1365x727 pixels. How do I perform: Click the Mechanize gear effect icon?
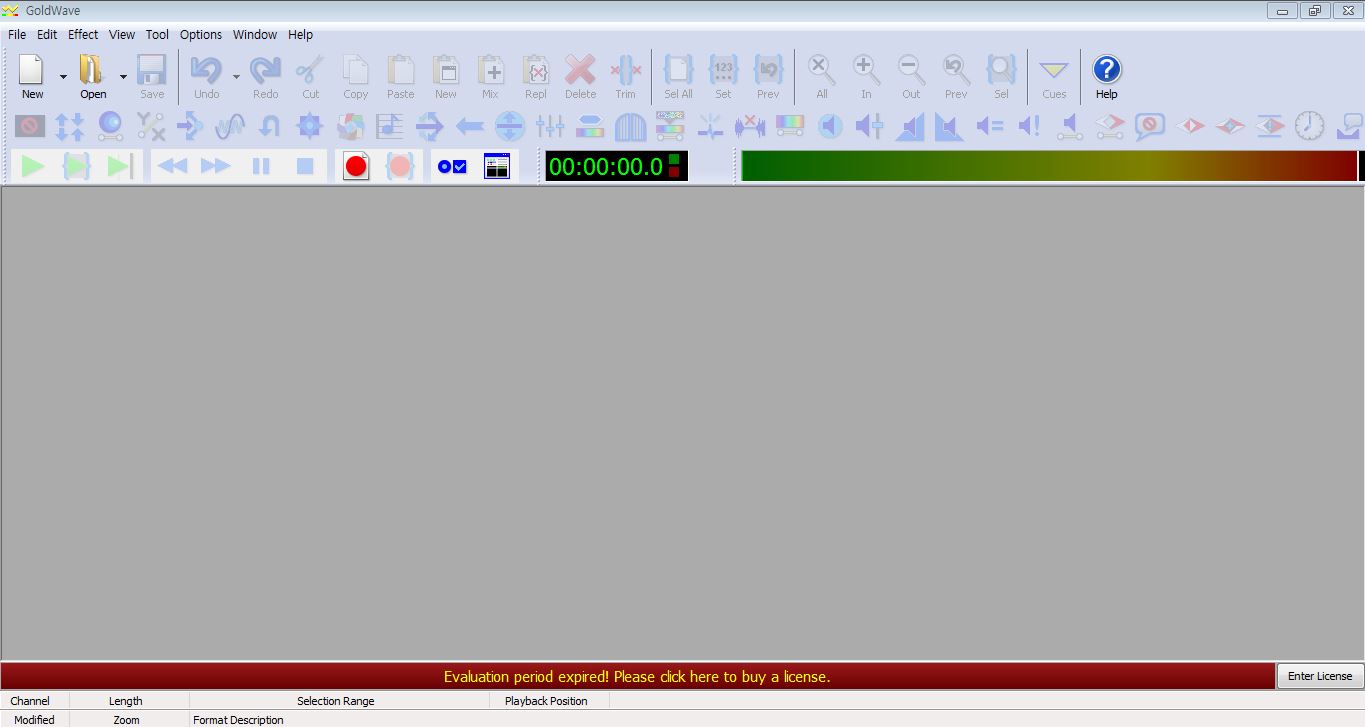[310, 126]
